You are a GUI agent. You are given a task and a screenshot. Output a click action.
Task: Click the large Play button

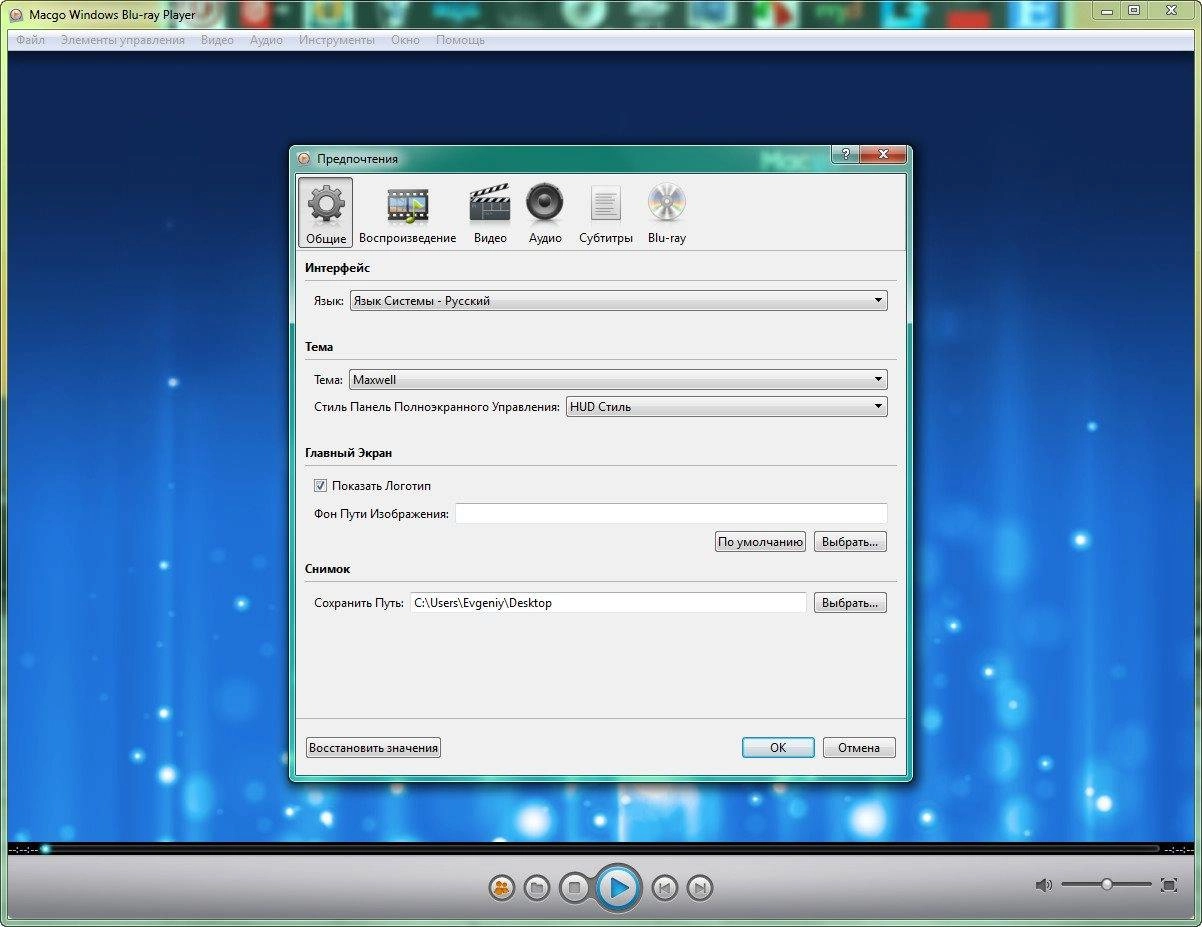618,887
